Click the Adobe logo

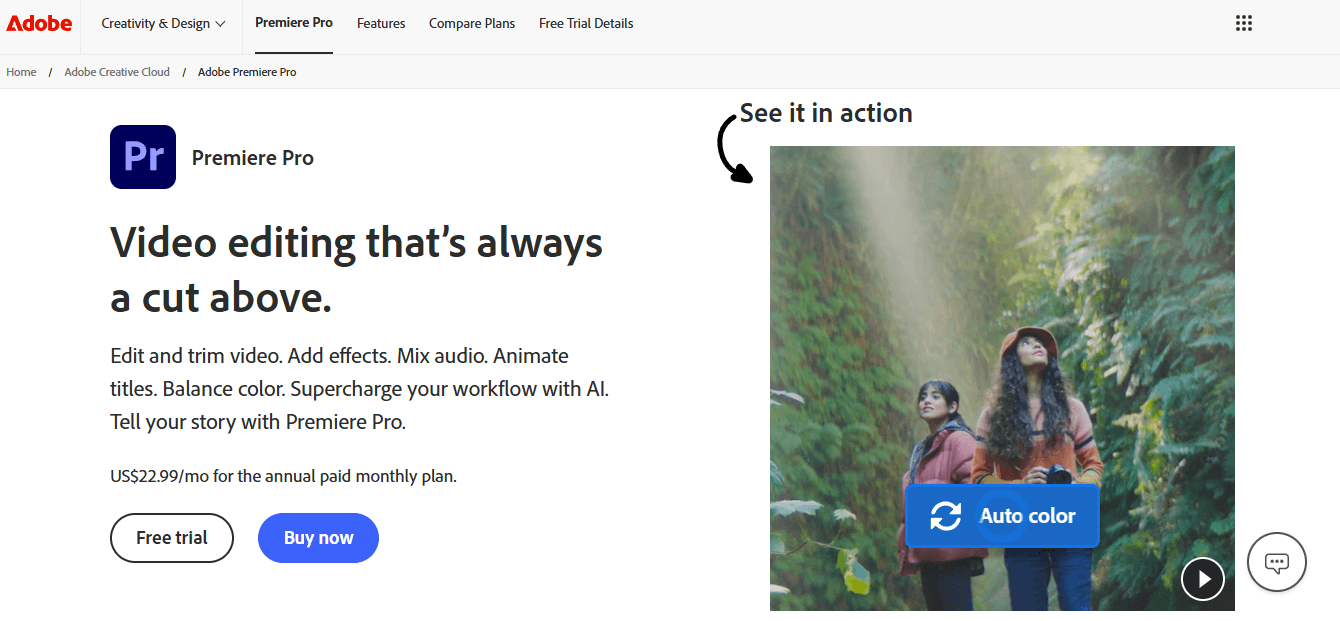(x=39, y=22)
